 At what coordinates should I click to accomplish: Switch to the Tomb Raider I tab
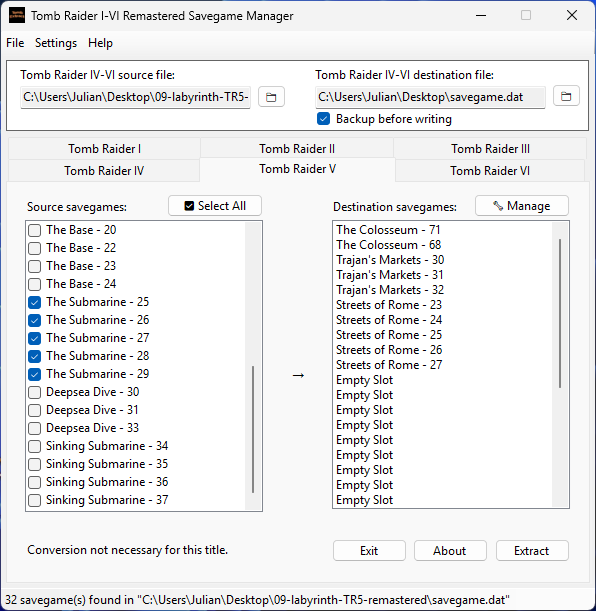click(x=104, y=148)
